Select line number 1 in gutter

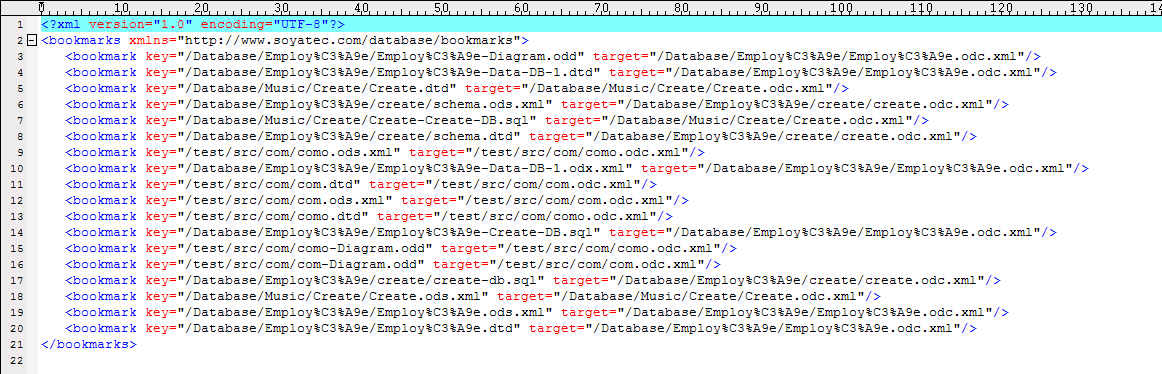point(21,24)
